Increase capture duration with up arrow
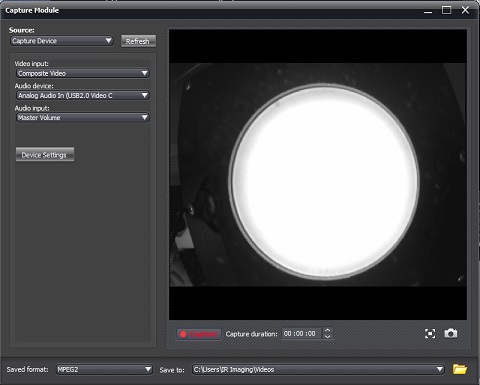 tap(327, 330)
